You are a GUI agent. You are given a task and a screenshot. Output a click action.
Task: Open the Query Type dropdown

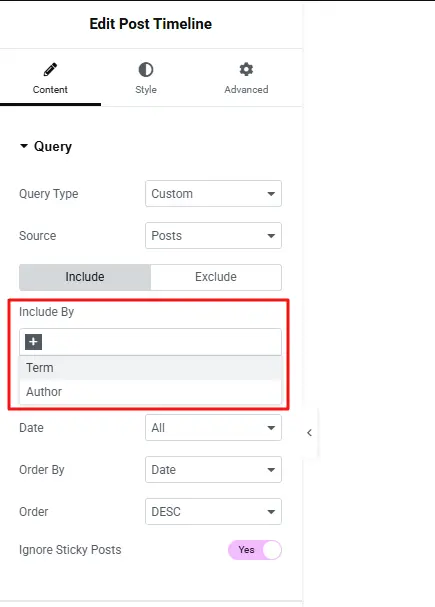point(213,193)
